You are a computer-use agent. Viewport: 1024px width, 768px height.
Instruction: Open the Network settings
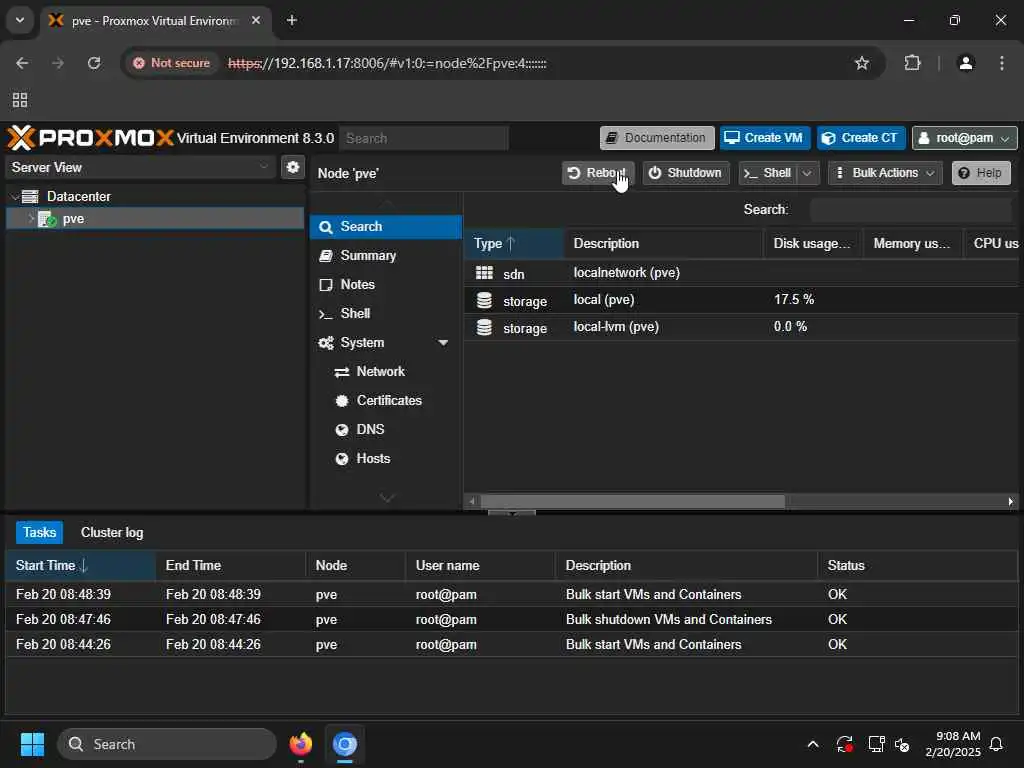380,372
